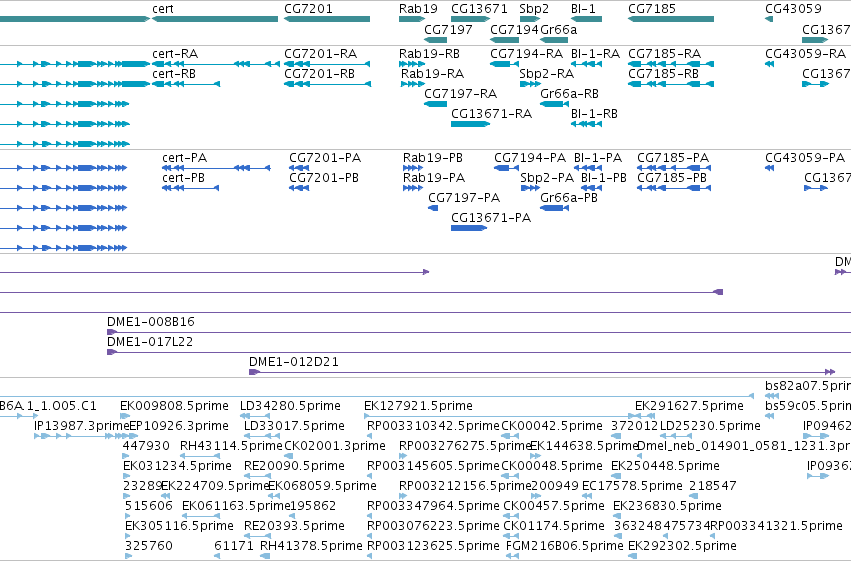Open the RH41378.5prime EST label
Screen dimensions: 851x561
tap(311, 546)
